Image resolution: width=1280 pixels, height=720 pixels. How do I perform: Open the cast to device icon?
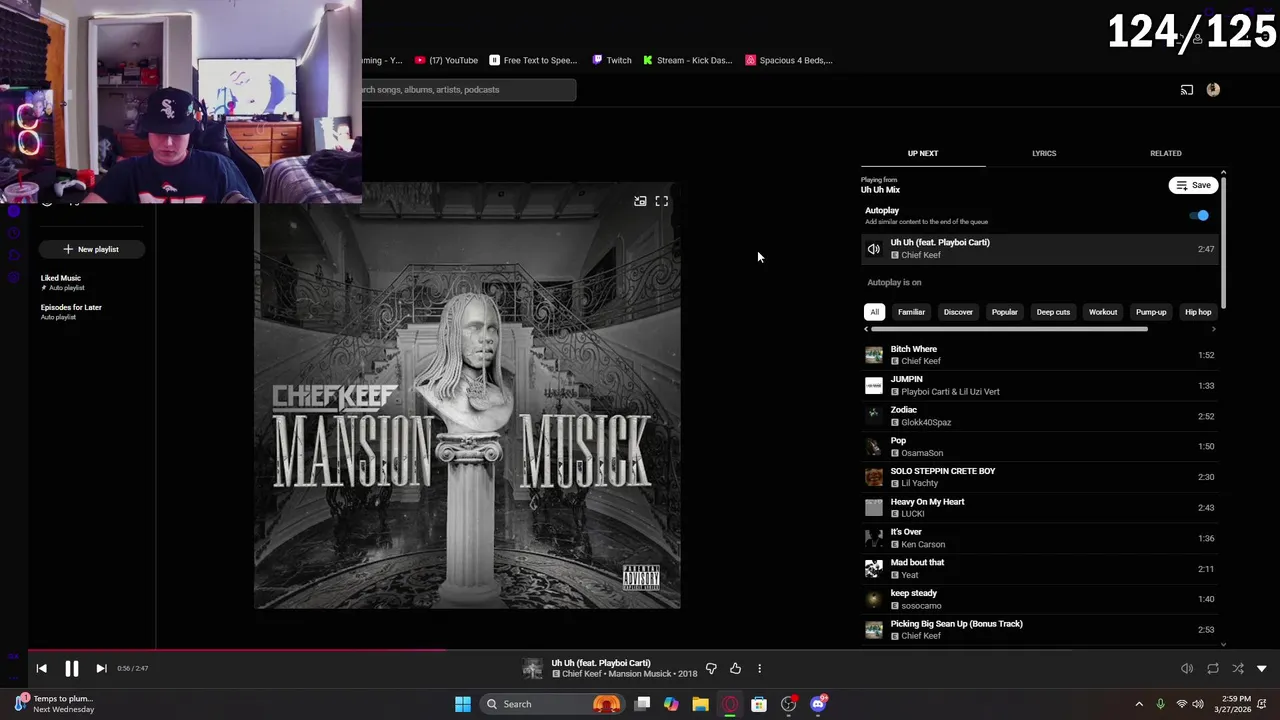pyautogui.click(x=1187, y=90)
